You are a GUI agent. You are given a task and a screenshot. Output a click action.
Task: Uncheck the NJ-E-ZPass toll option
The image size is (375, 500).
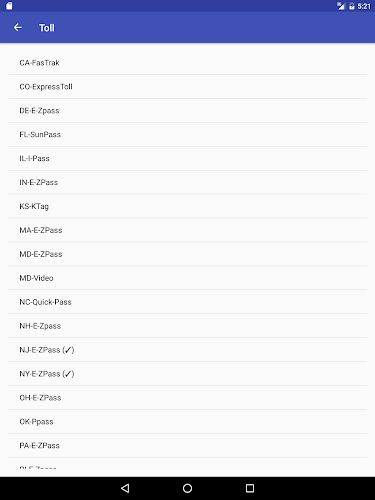[187, 350]
